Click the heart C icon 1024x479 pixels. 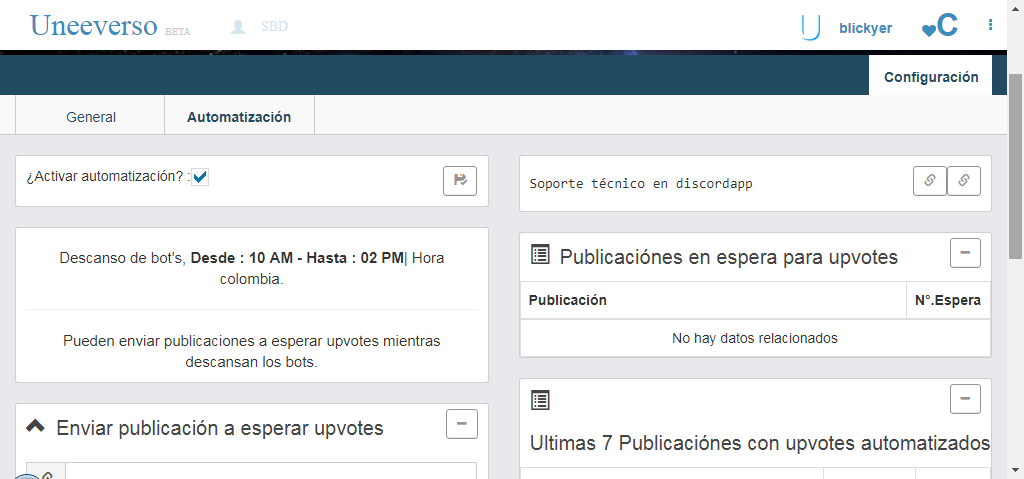[940, 26]
